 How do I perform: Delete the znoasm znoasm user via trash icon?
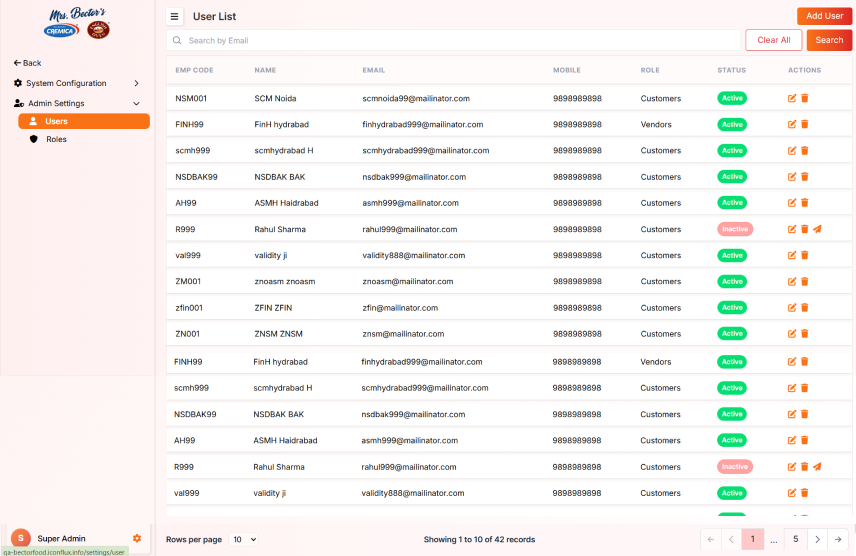click(804, 282)
